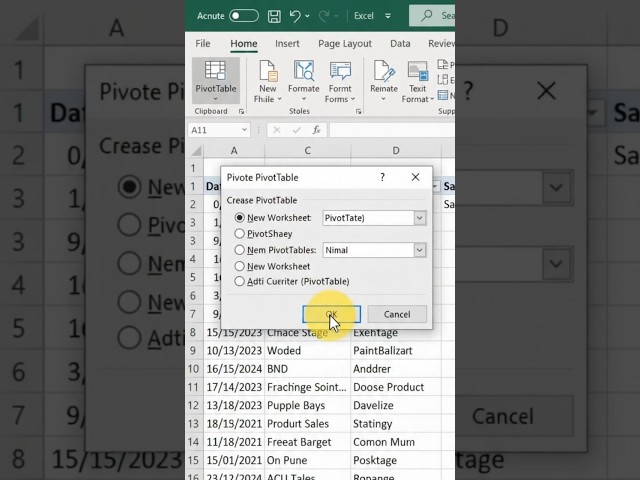The height and width of the screenshot is (480, 640).
Task: Expand the Undo history dropdown arrow
Action: click(x=307, y=16)
